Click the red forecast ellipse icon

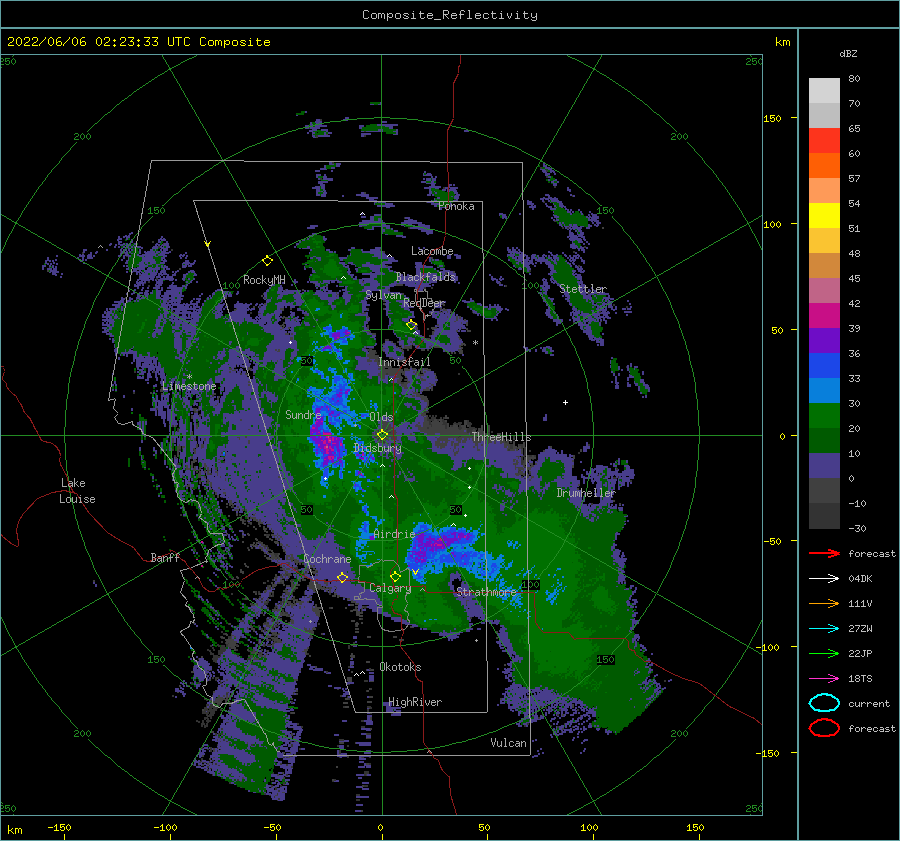click(x=824, y=728)
